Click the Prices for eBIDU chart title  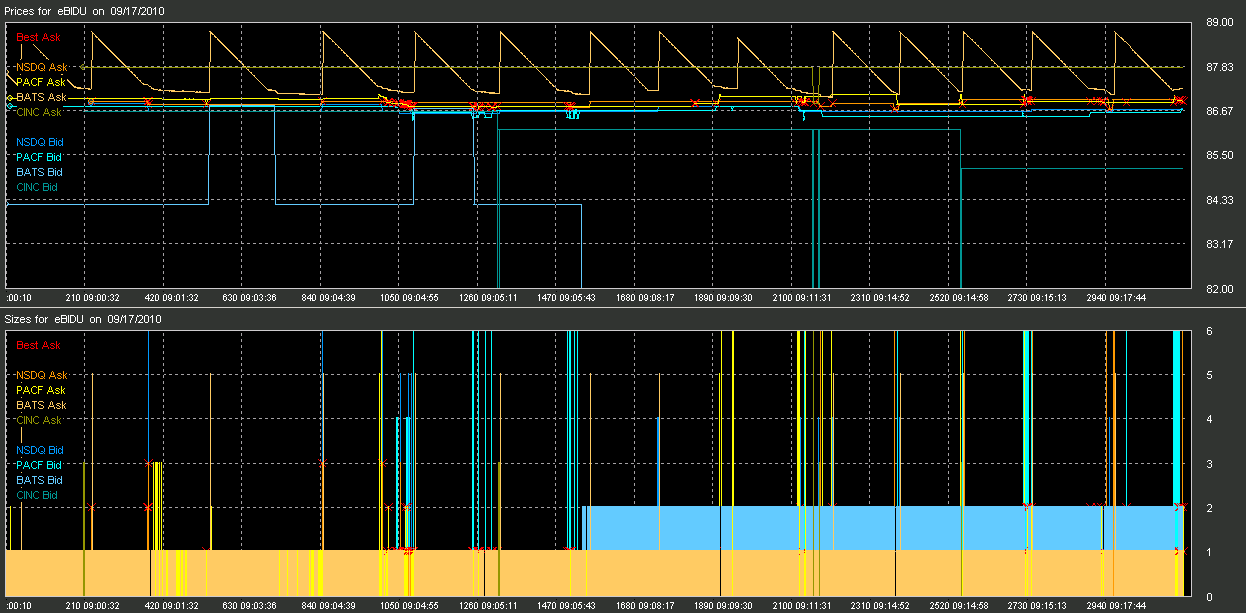(x=85, y=11)
